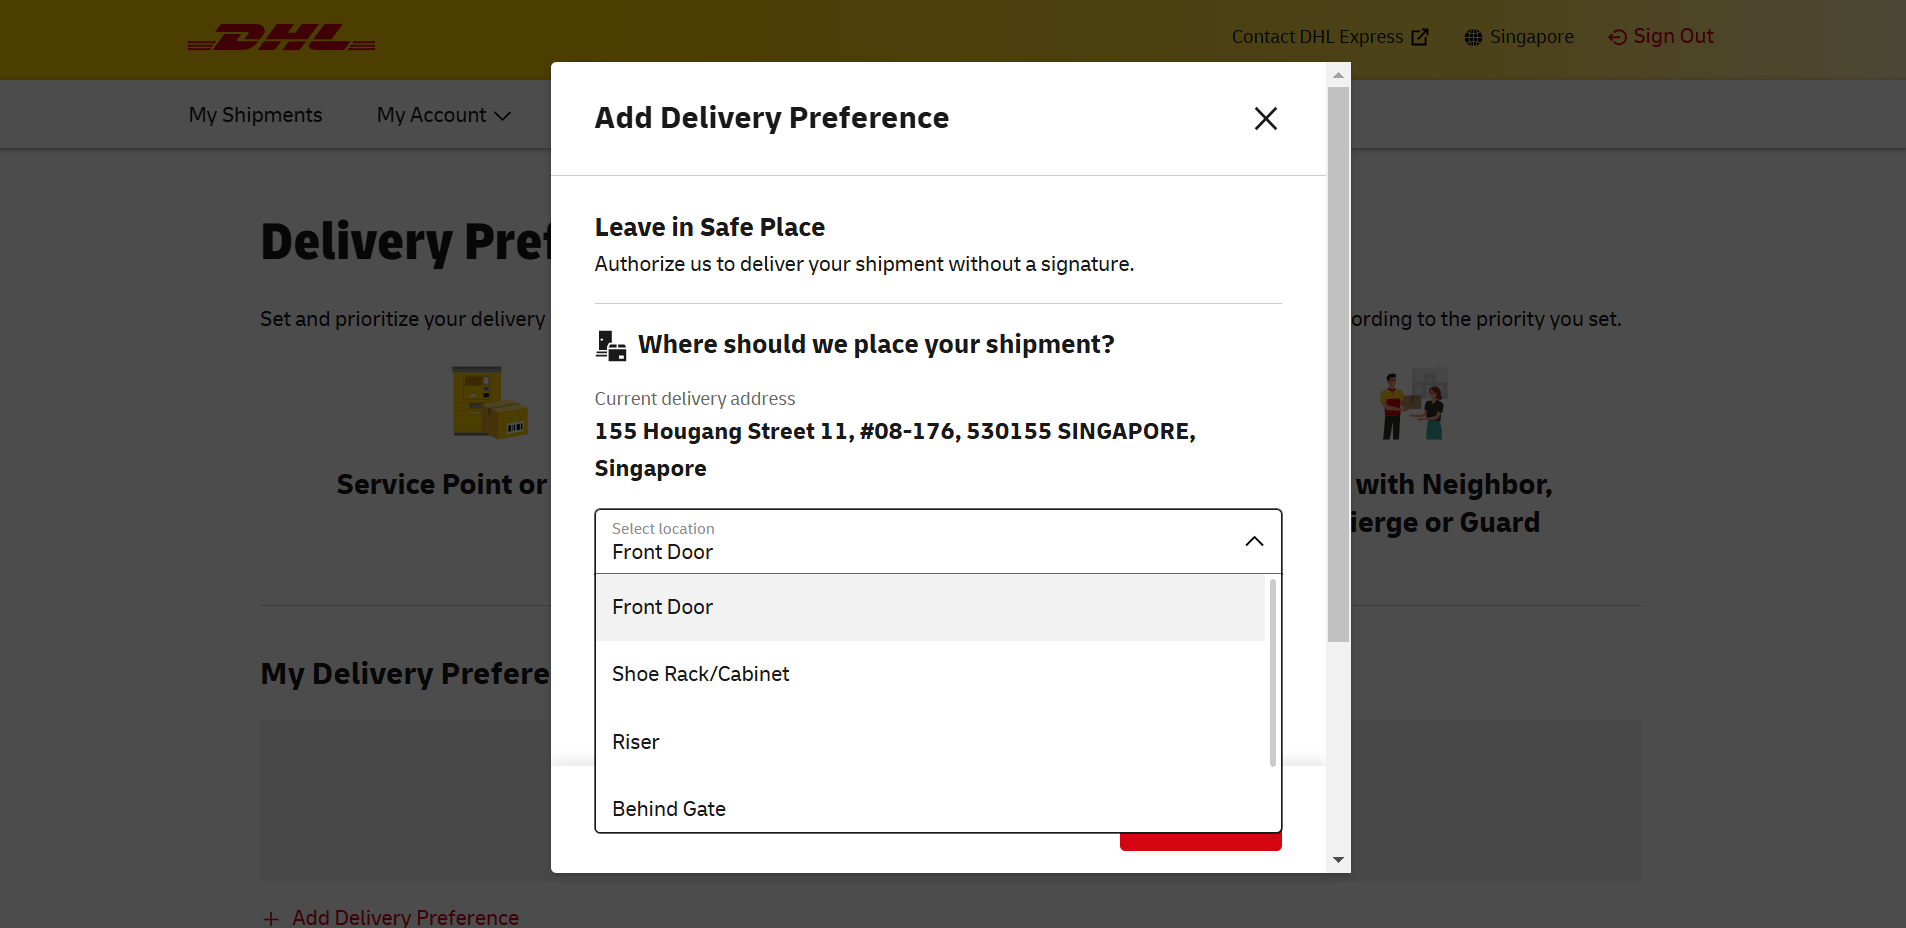Click the Add Delivery Preference link
Viewport: 1906px width, 928px height.
tap(405, 917)
